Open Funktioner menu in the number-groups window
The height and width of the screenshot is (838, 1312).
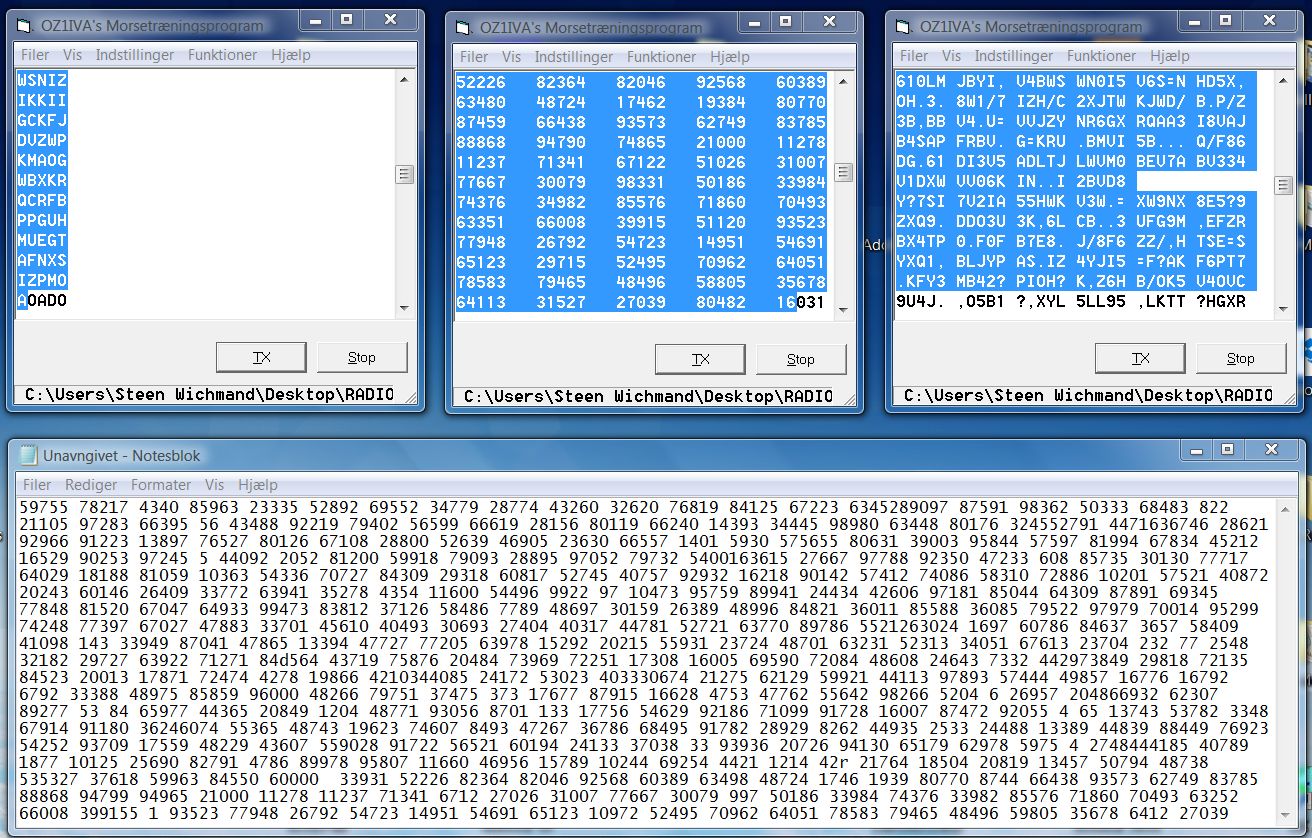tap(661, 57)
